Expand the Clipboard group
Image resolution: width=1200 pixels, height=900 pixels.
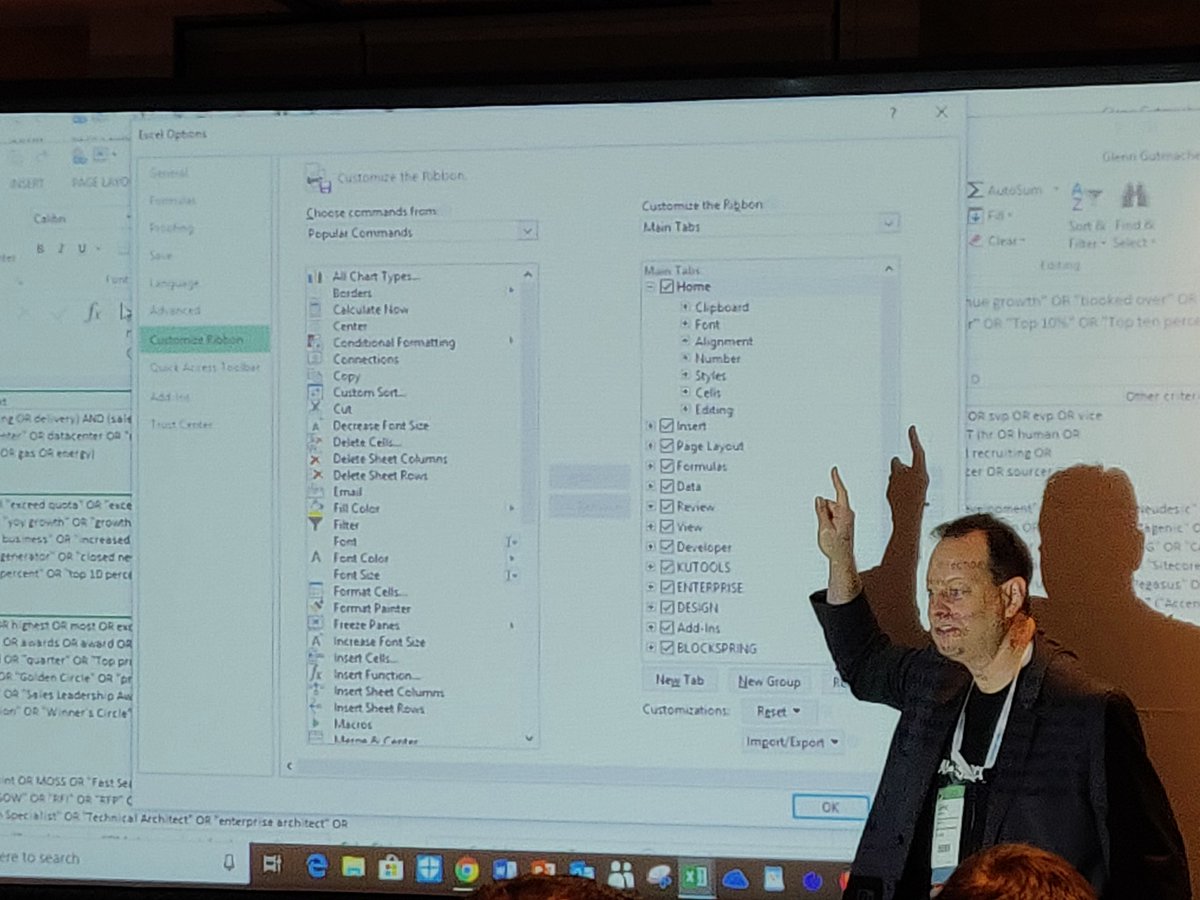[x=685, y=307]
